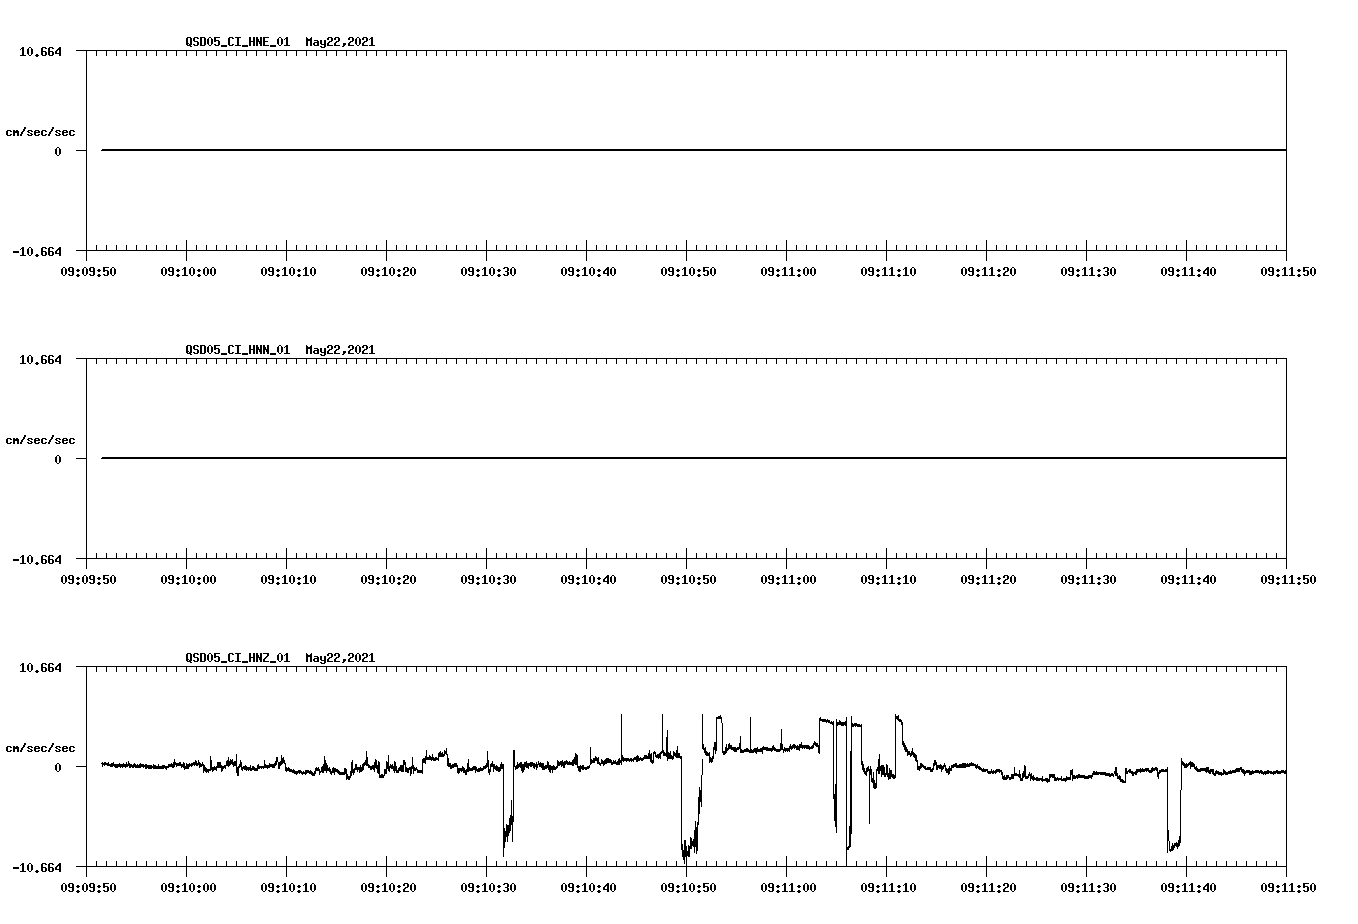The height and width of the screenshot is (924, 1358).
Task: Click the flat HNE trace line
Action: pos(600,150)
